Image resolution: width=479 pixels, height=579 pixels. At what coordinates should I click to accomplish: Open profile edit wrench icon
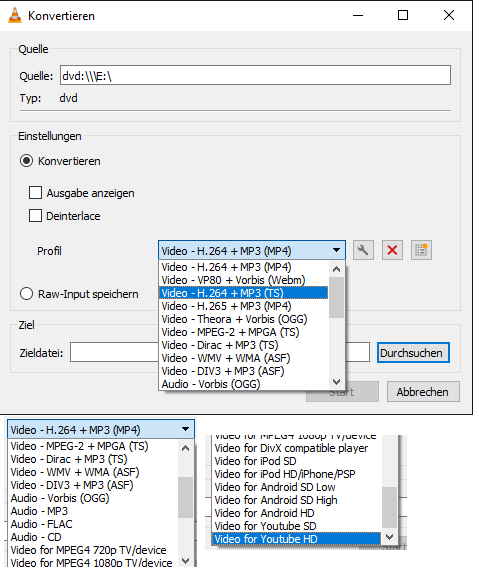click(x=363, y=250)
